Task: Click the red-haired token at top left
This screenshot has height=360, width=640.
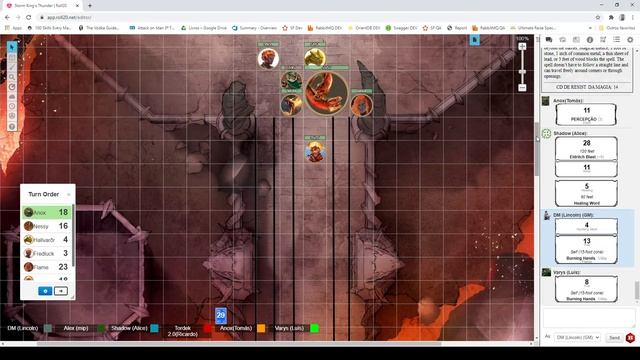Action: tap(268, 58)
